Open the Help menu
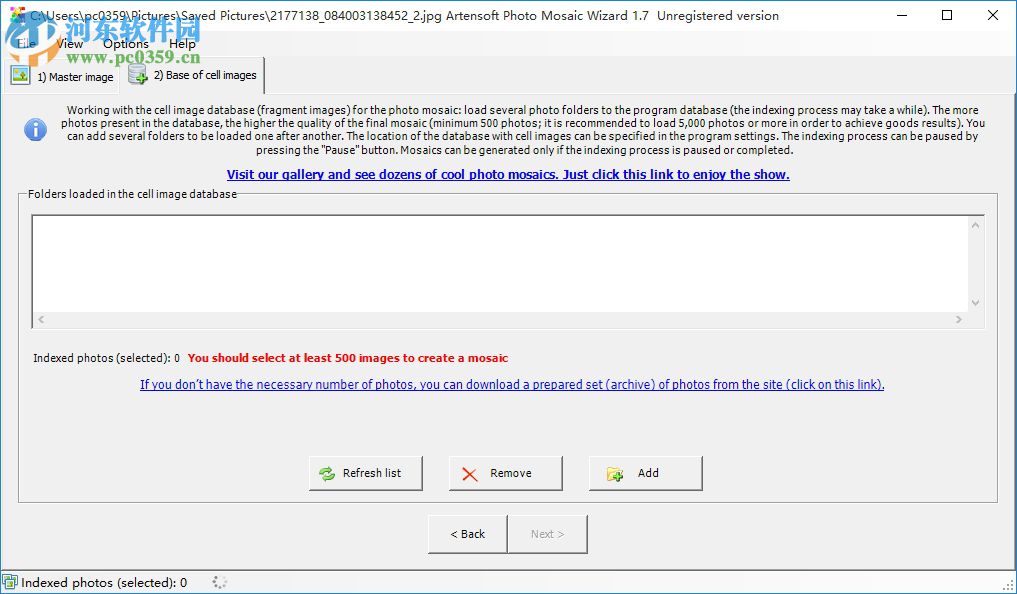Image resolution: width=1017 pixels, height=594 pixels. [x=182, y=43]
